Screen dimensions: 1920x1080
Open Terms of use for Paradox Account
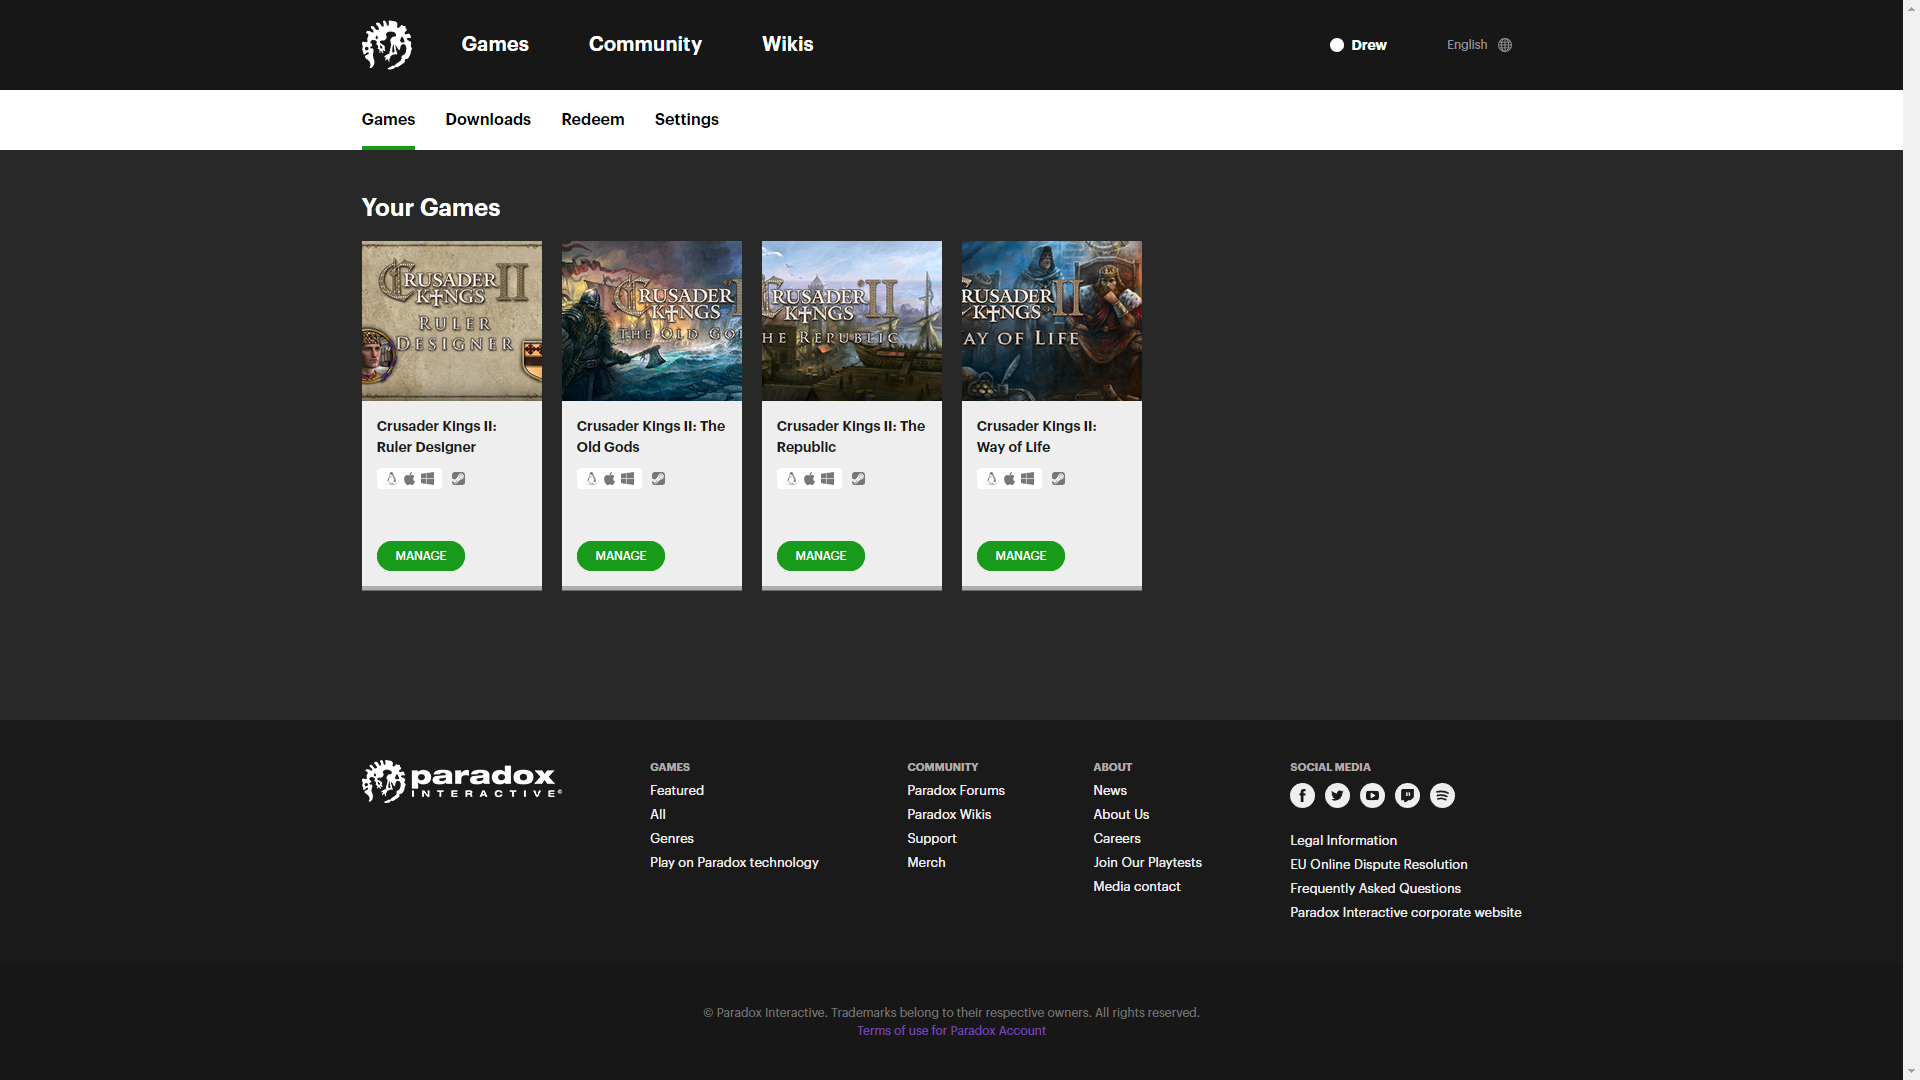(x=951, y=1031)
